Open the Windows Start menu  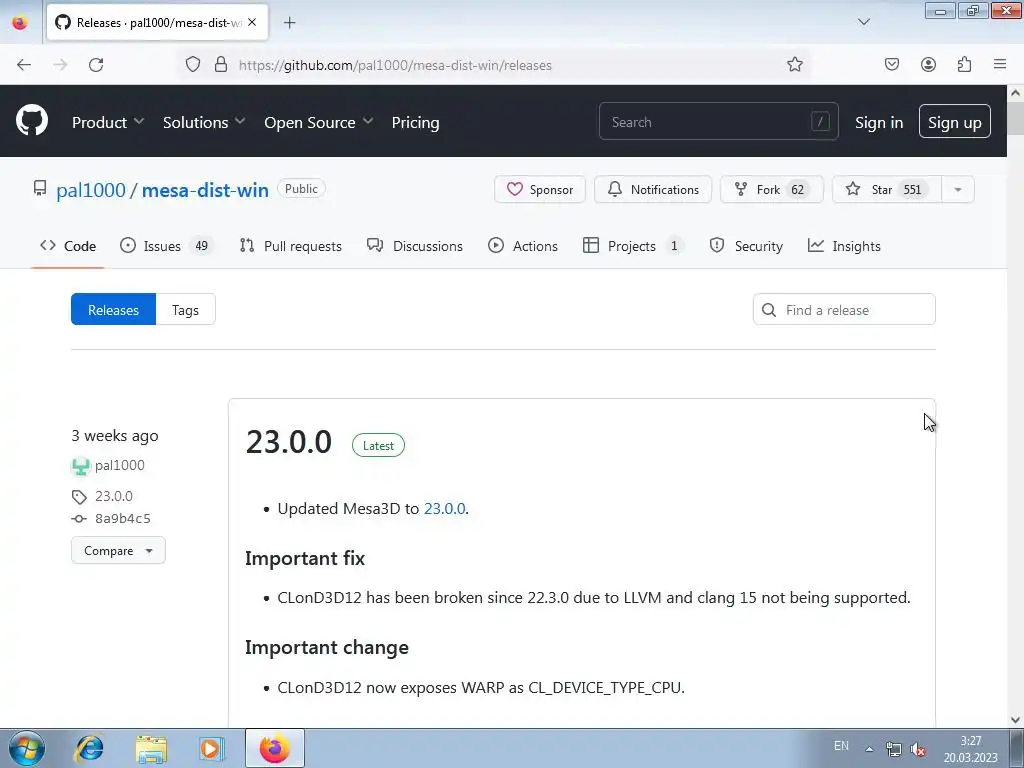[x=27, y=748]
